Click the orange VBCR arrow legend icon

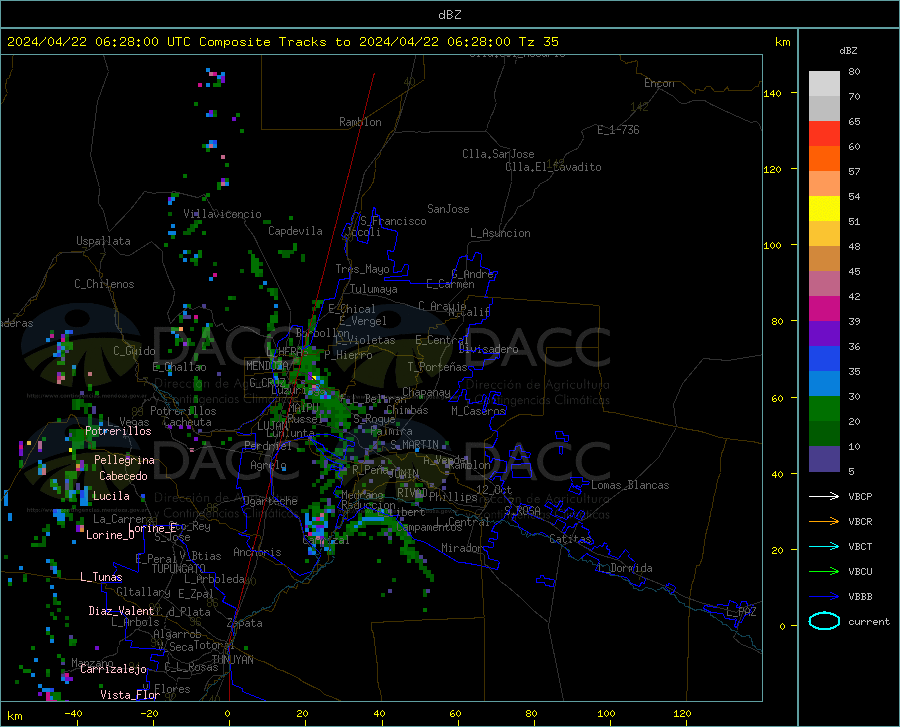(824, 522)
